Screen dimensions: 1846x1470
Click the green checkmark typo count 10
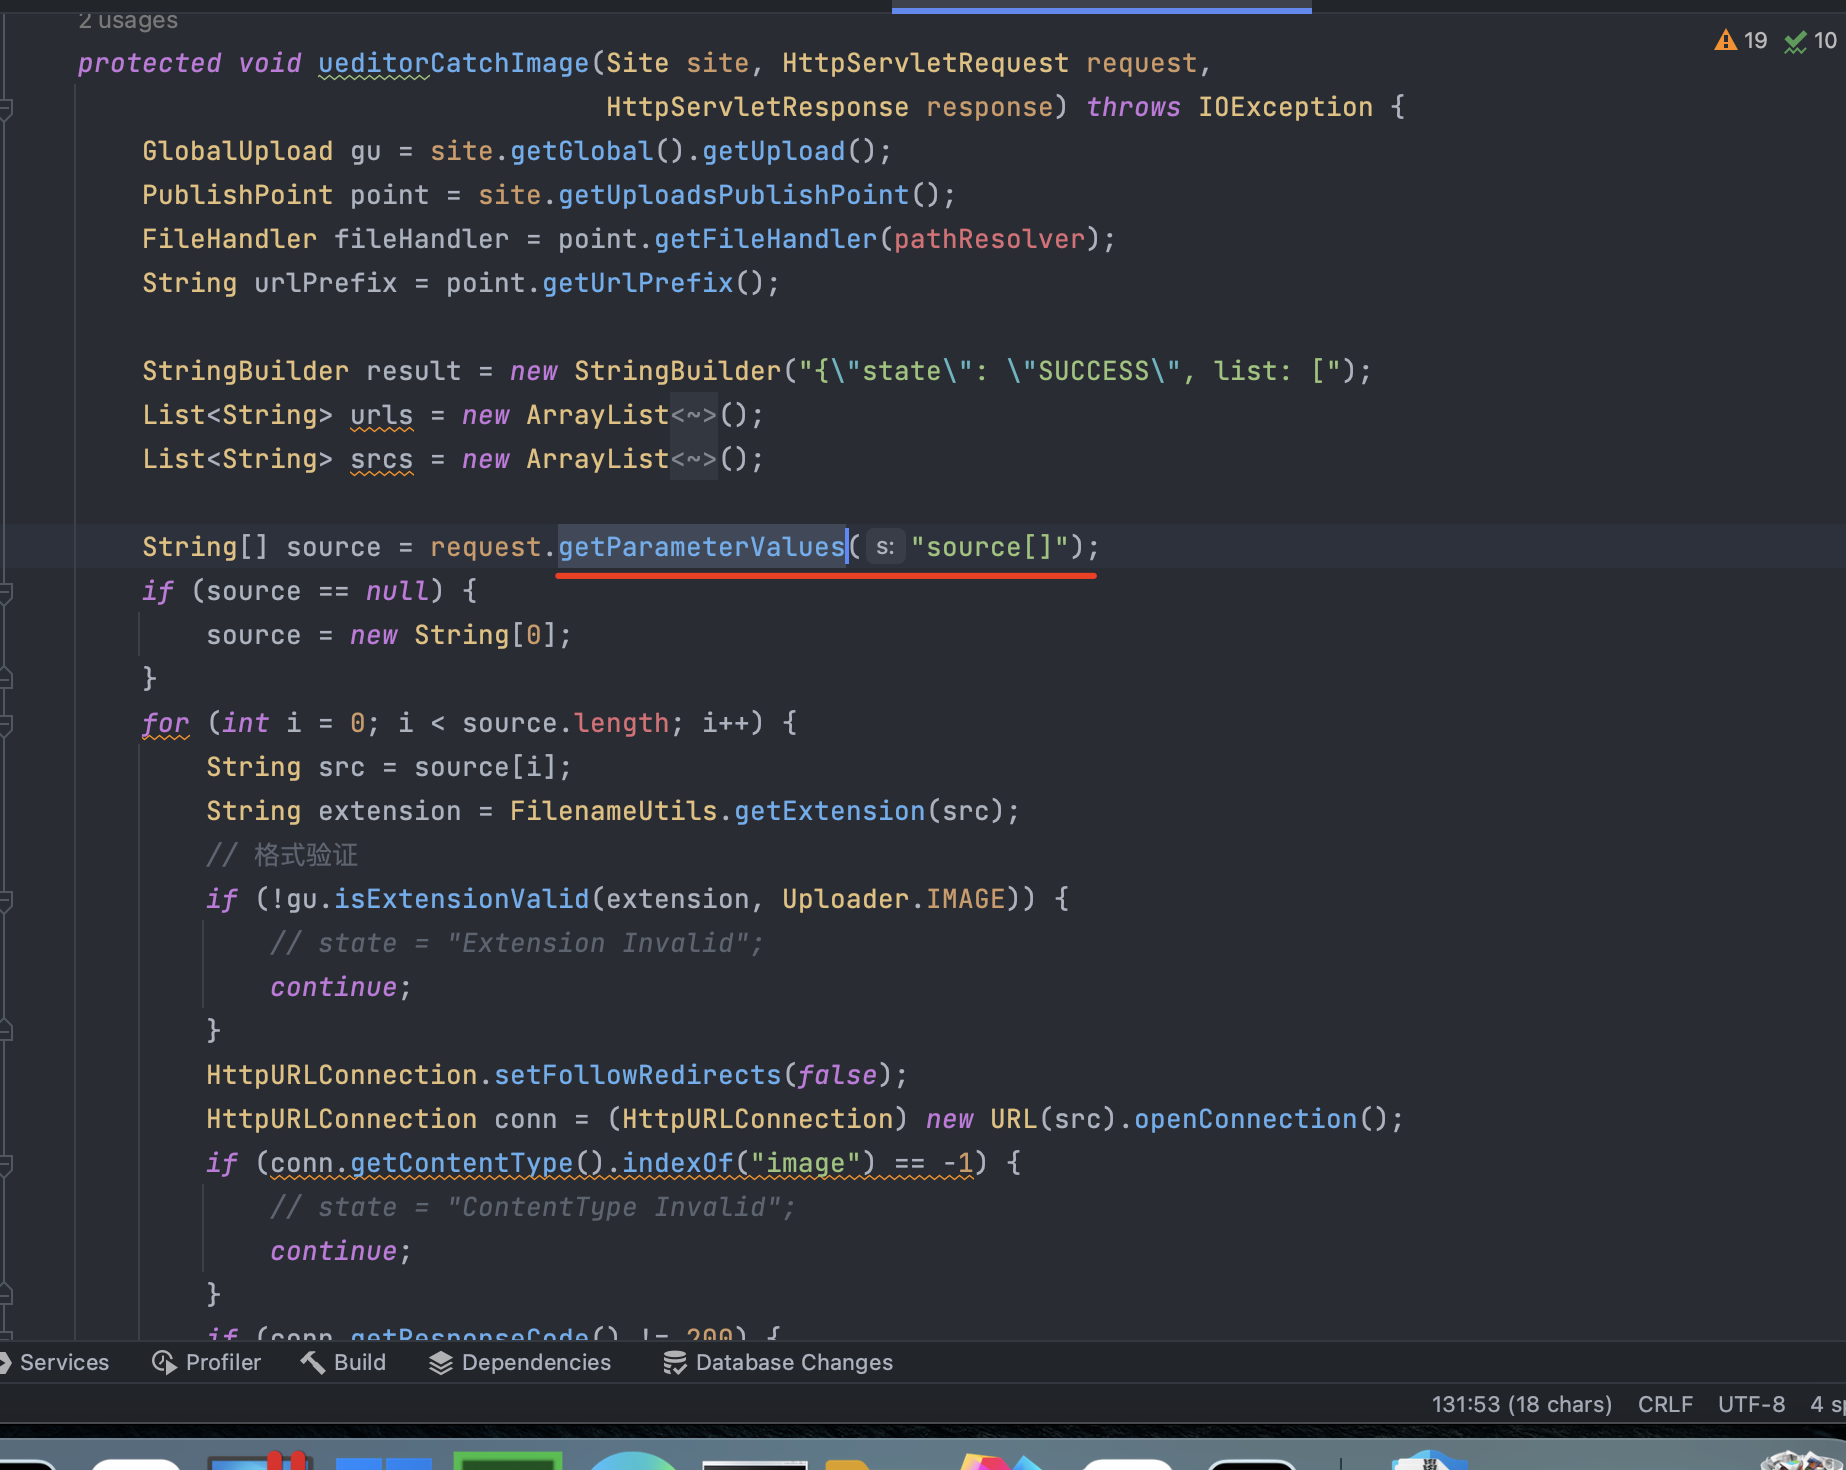[x=1811, y=41]
